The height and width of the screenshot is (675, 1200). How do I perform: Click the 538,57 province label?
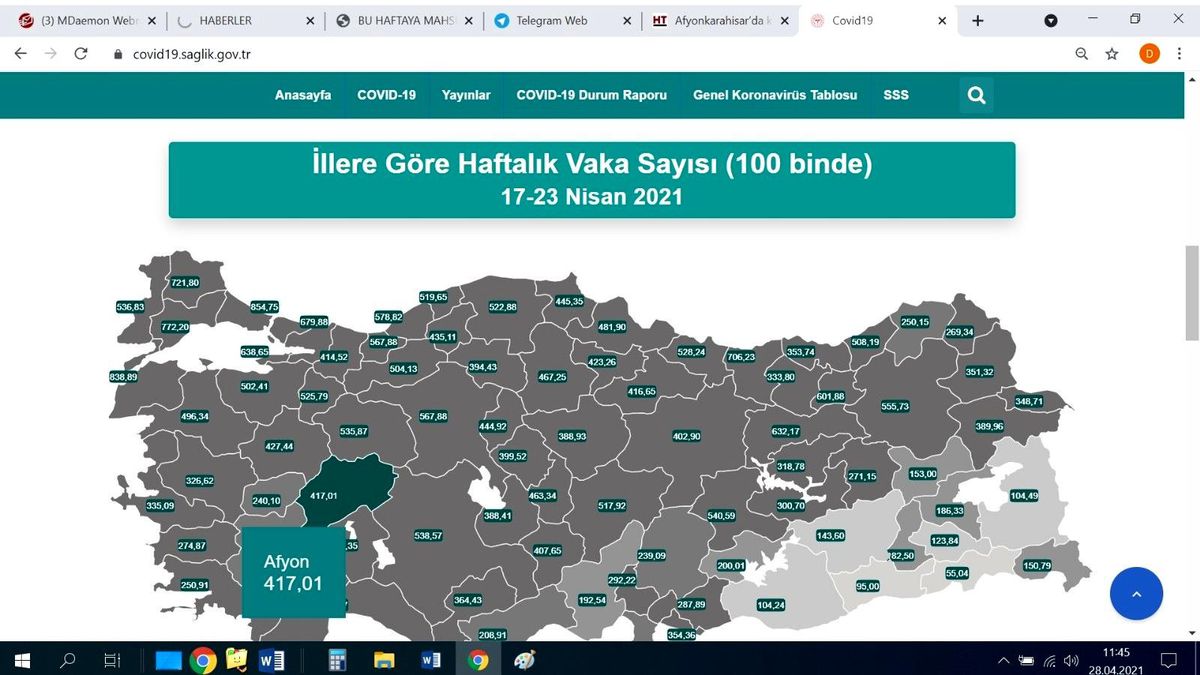pos(428,536)
